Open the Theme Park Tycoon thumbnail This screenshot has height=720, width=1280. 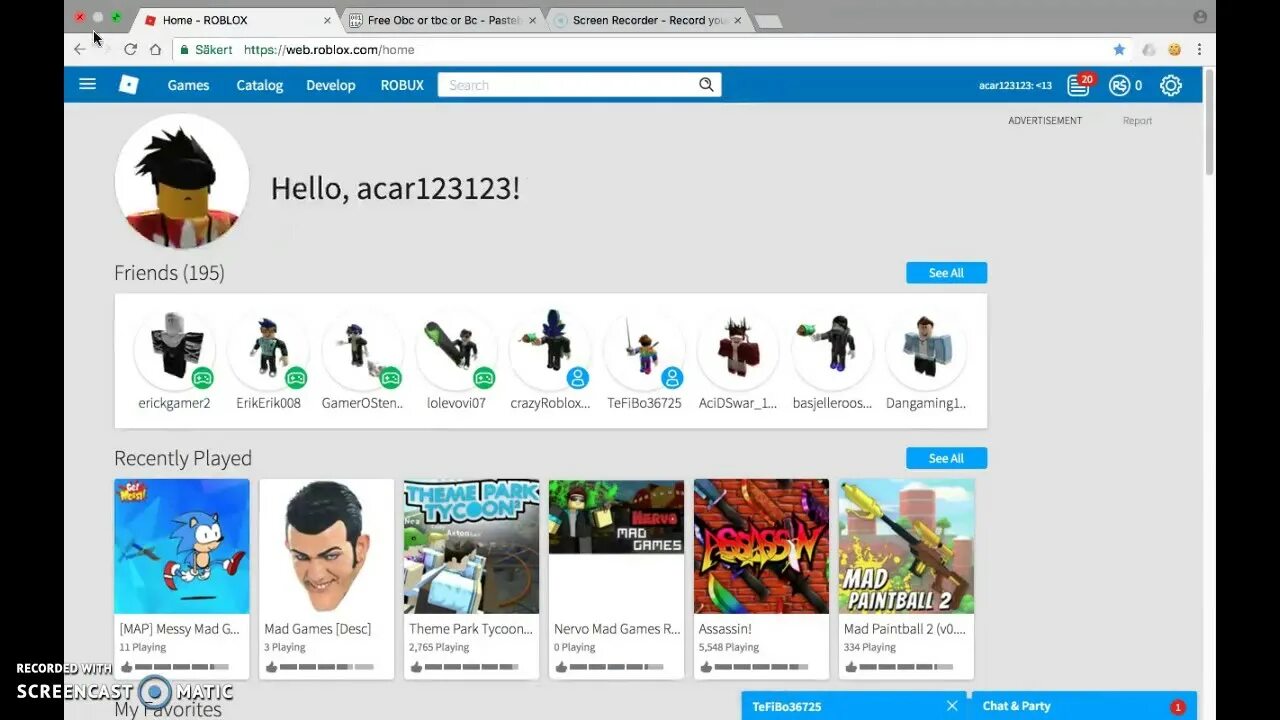pyautogui.click(x=472, y=546)
